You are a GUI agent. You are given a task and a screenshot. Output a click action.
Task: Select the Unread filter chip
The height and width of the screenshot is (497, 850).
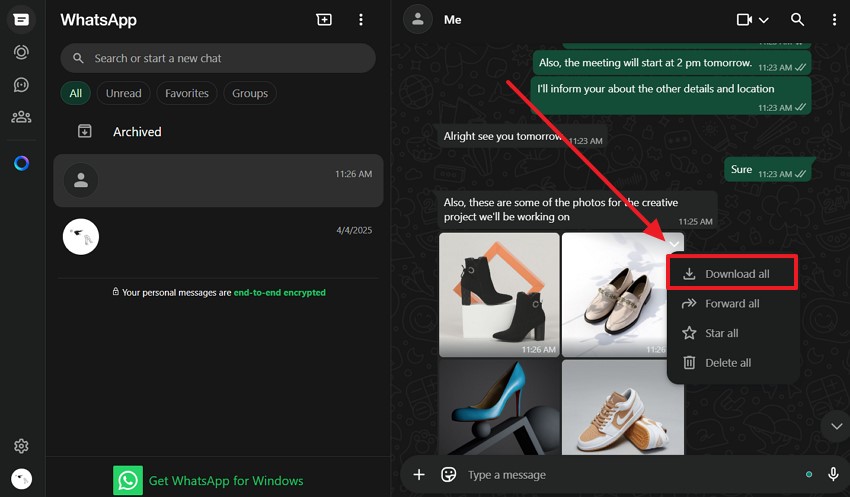pyautogui.click(x=123, y=93)
